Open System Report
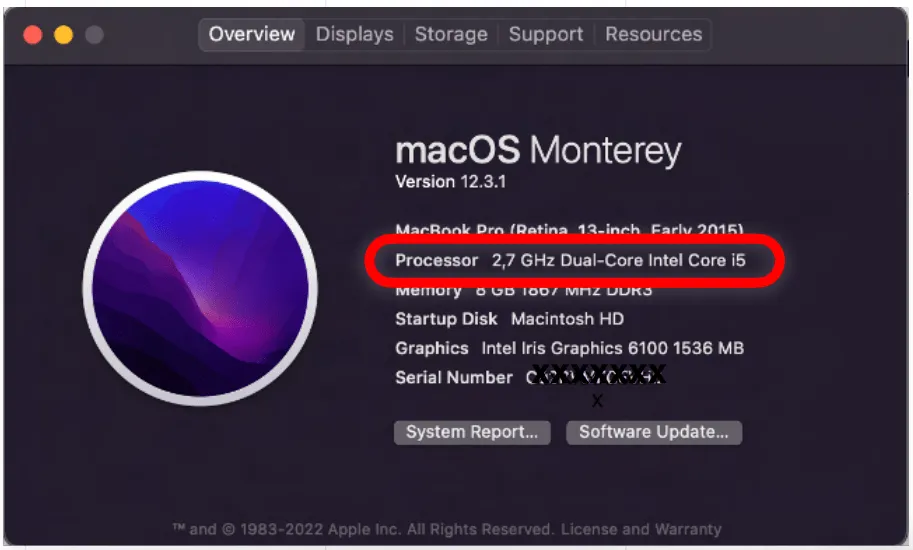 pyautogui.click(x=472, y=432)
